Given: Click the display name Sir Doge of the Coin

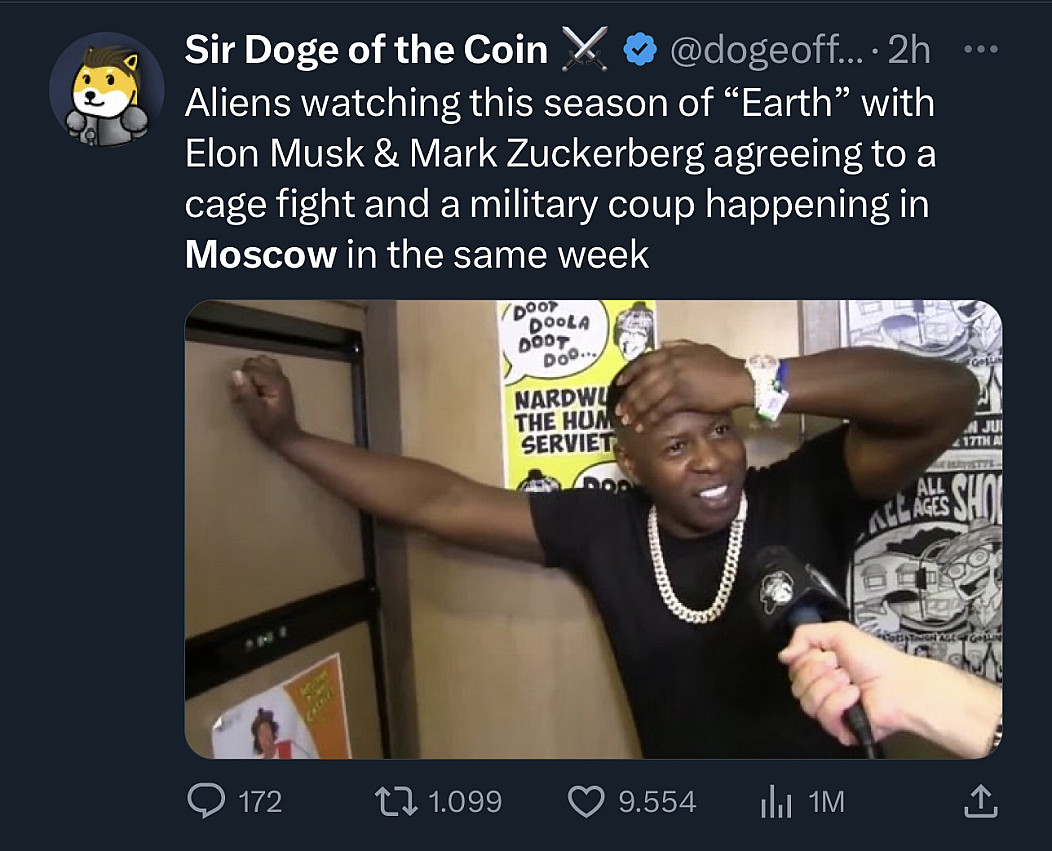Looking at the screenshot, I should point(366,51).
